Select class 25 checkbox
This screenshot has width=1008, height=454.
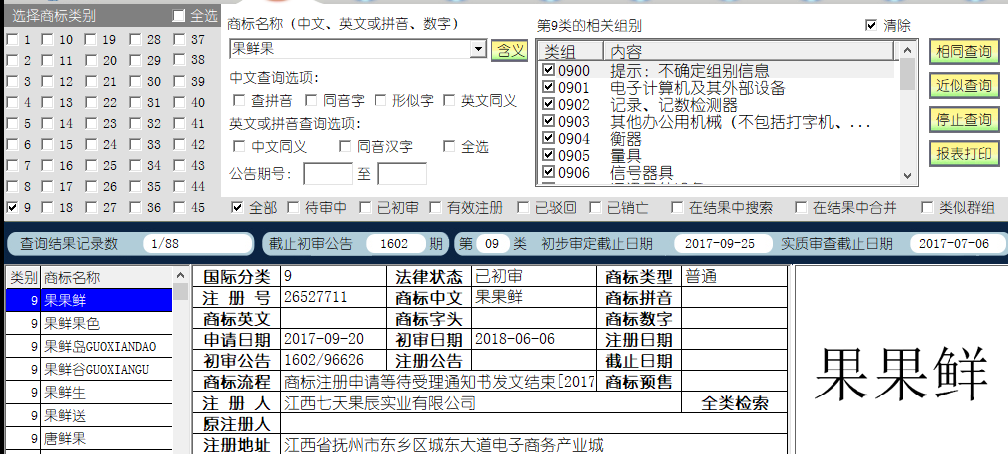(91, 166)
